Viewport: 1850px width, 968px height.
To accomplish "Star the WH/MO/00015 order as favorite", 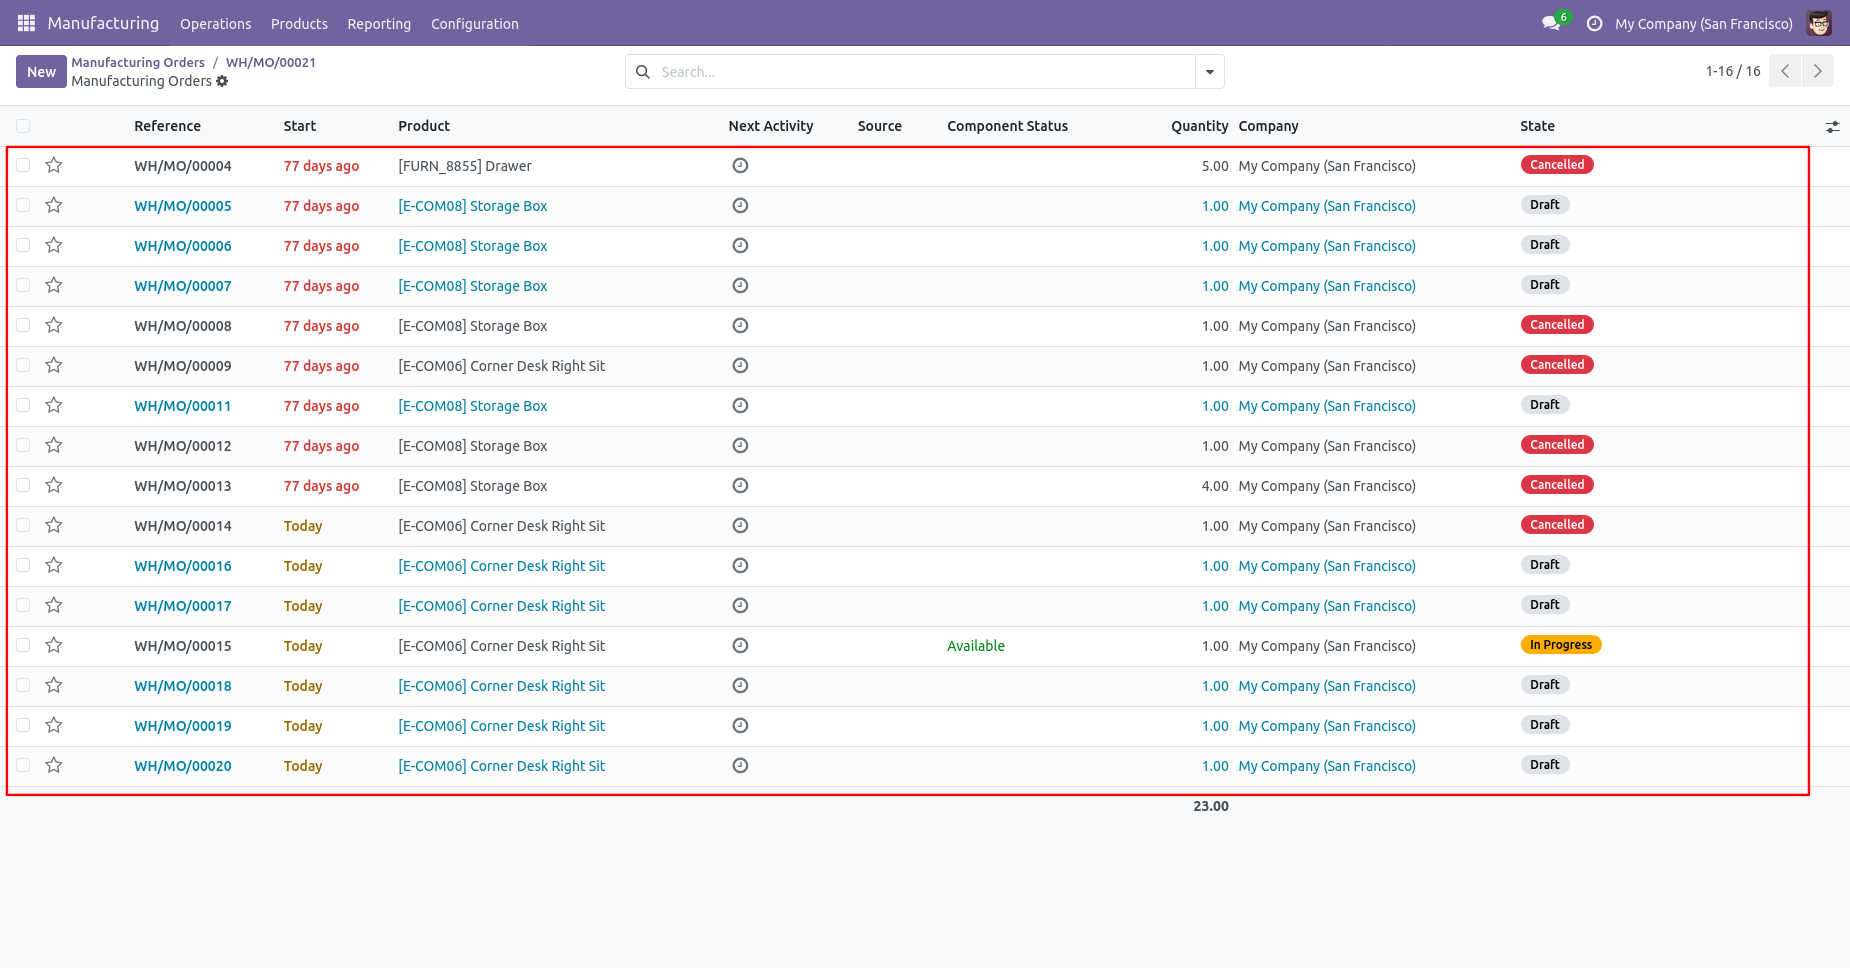I will point(54,645).
